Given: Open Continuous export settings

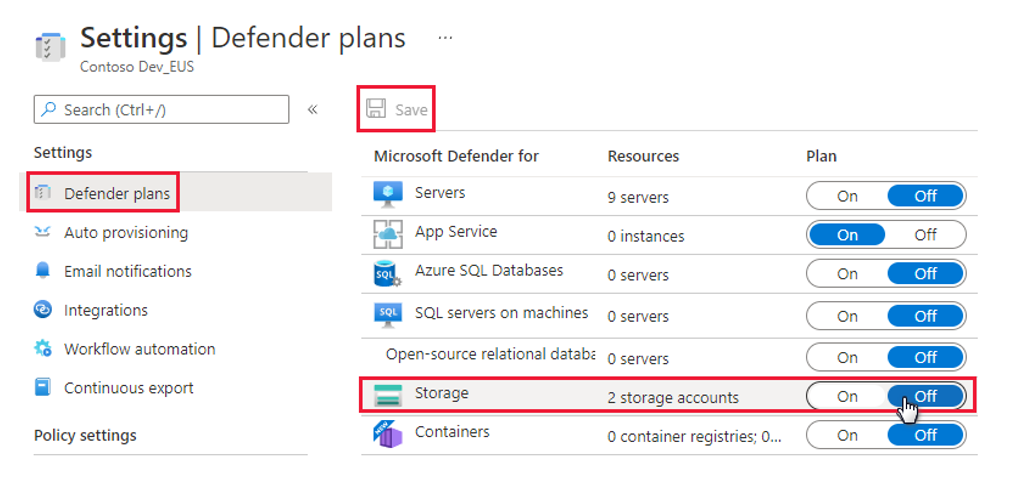Looking at the screenshot, I should [x=129, y=388].
